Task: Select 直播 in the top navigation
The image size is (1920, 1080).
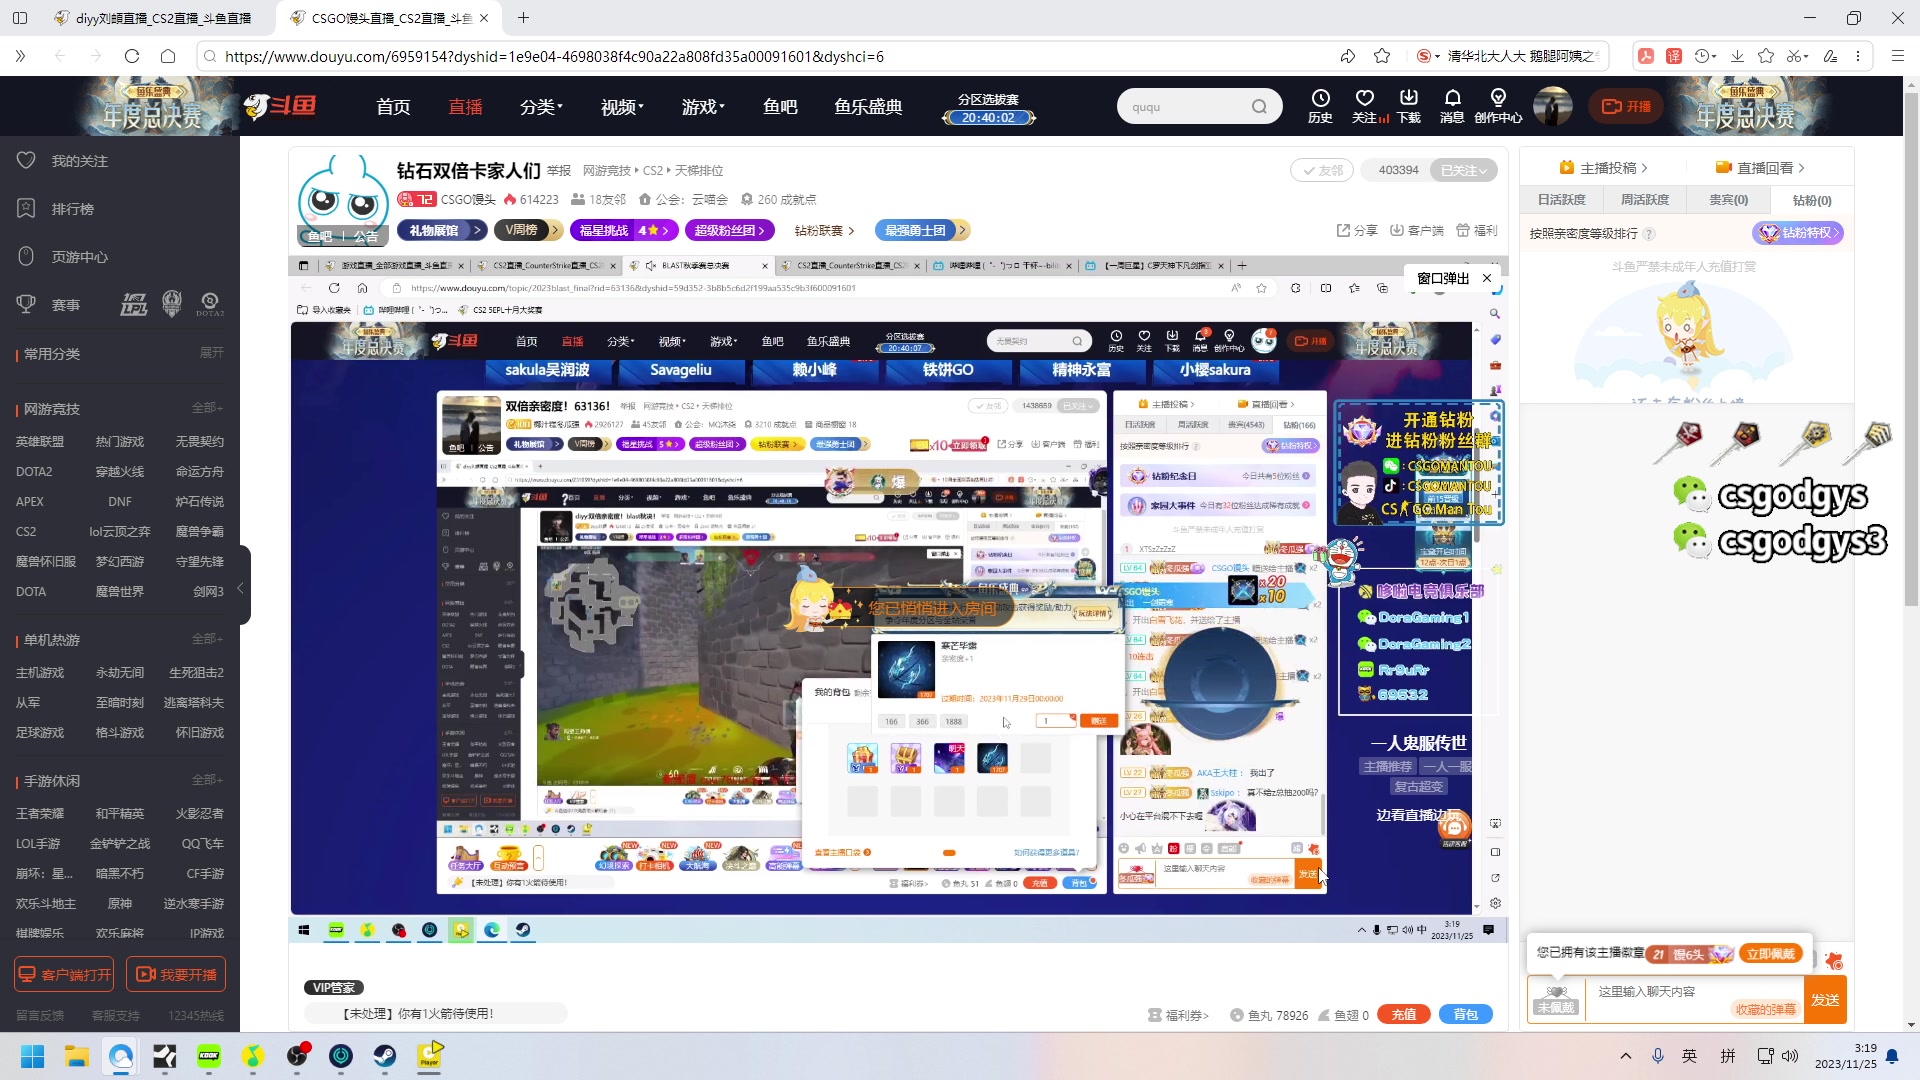Action: point(465,107)
